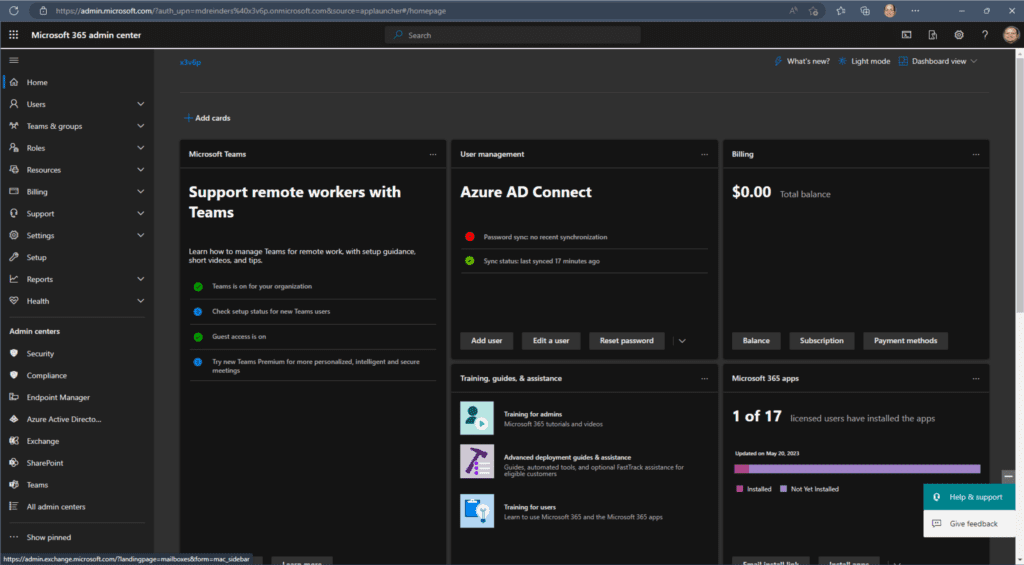Open Microsoft 365 apps card ellipsis menu
The width and height of the screenshot is (1024, 565).
[976, 378]
